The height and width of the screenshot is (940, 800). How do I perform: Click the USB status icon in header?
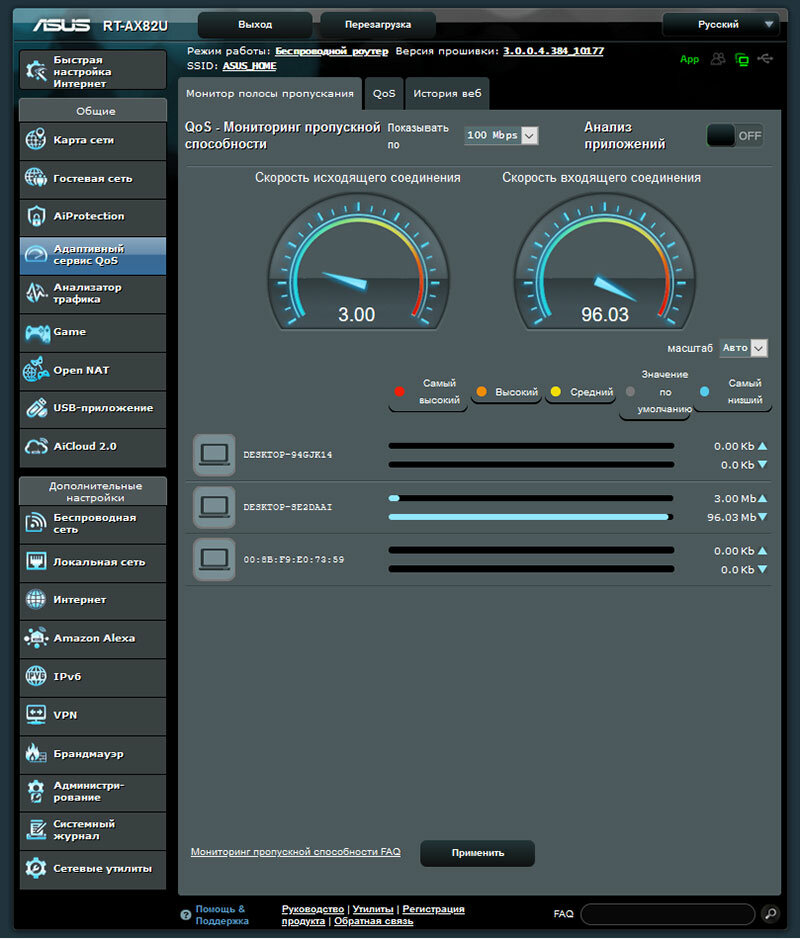point(765,59)
